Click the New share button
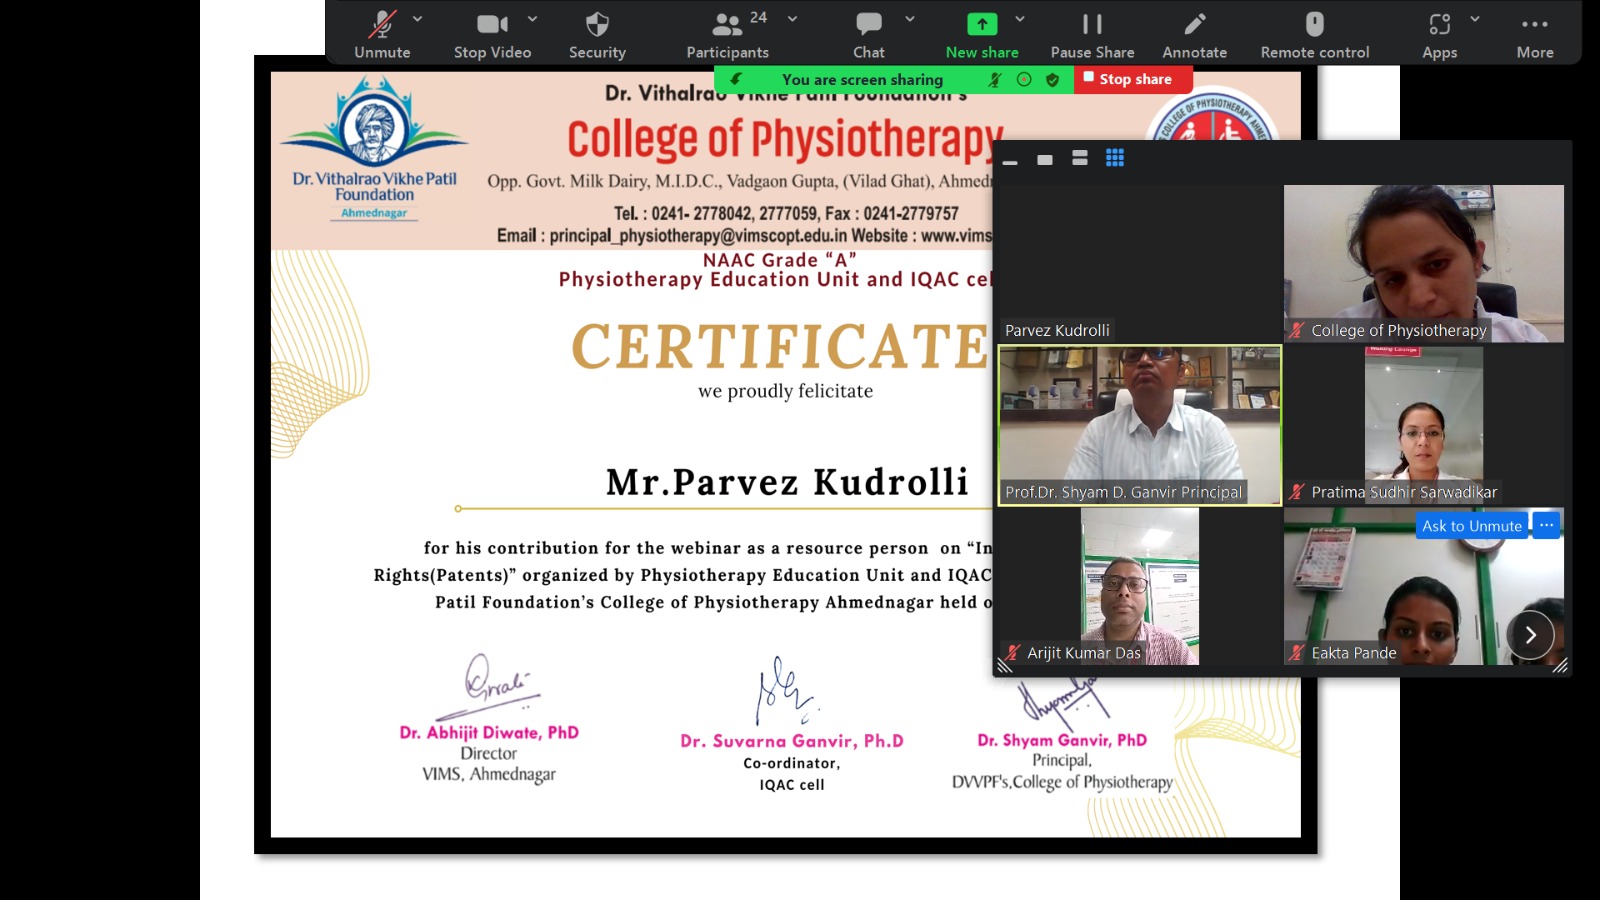Image resolution: width=1600 pixels, height=900 pixels. (x=982, y=34)
